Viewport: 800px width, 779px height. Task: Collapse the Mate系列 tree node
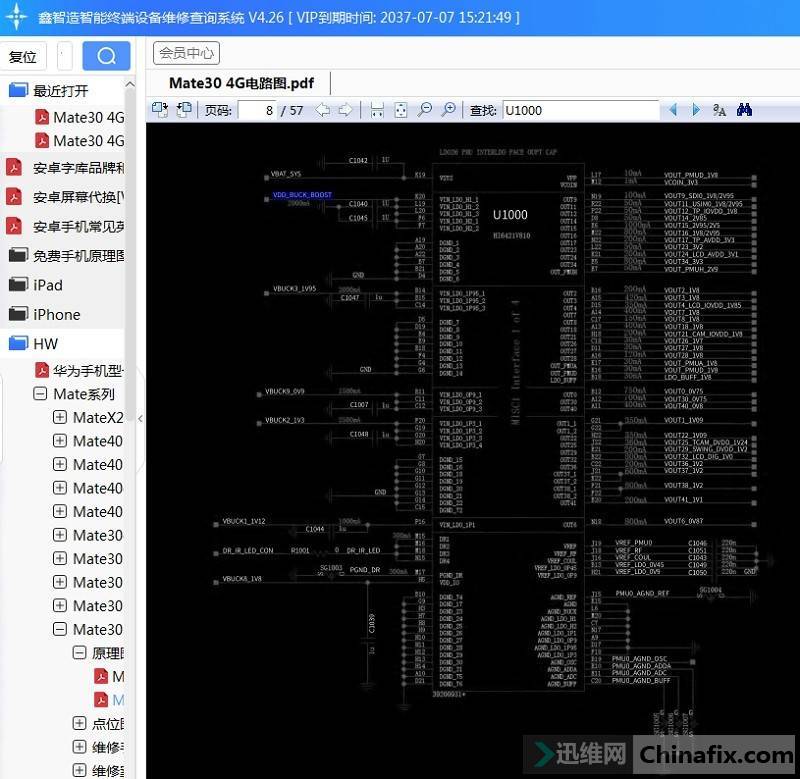pos(41,394)
